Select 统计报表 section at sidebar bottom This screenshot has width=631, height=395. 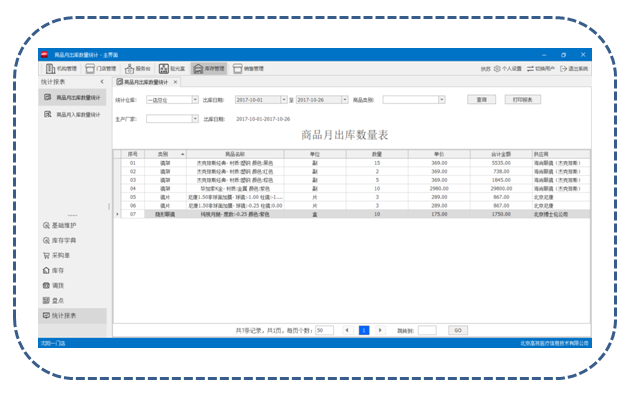click(x=72, y=316)
